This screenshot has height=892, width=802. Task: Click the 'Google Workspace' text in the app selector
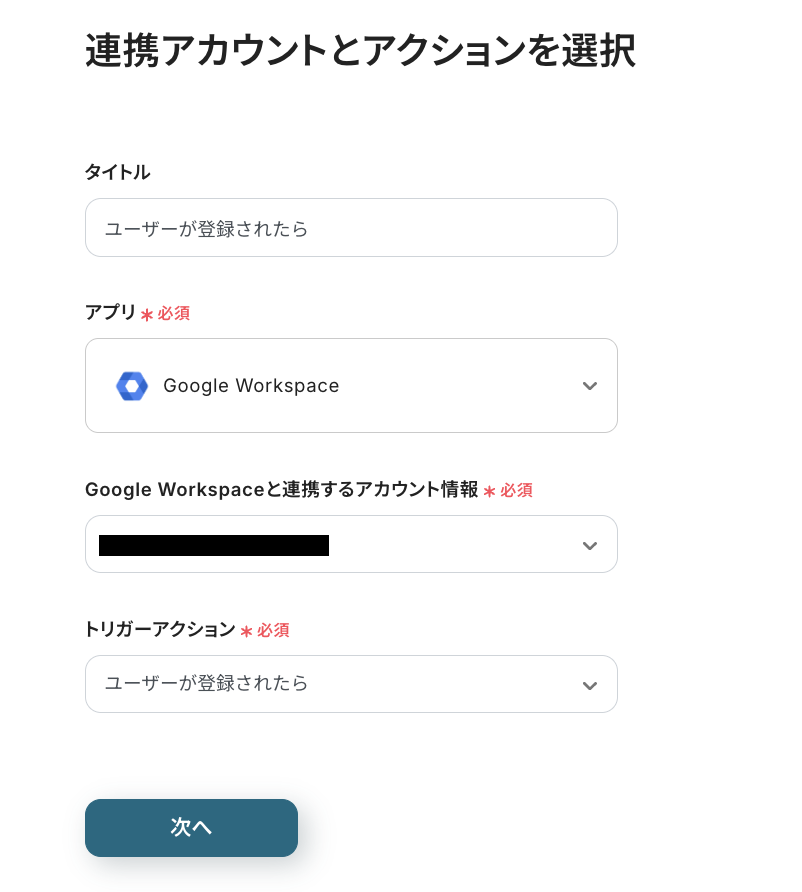coord(251,386)
